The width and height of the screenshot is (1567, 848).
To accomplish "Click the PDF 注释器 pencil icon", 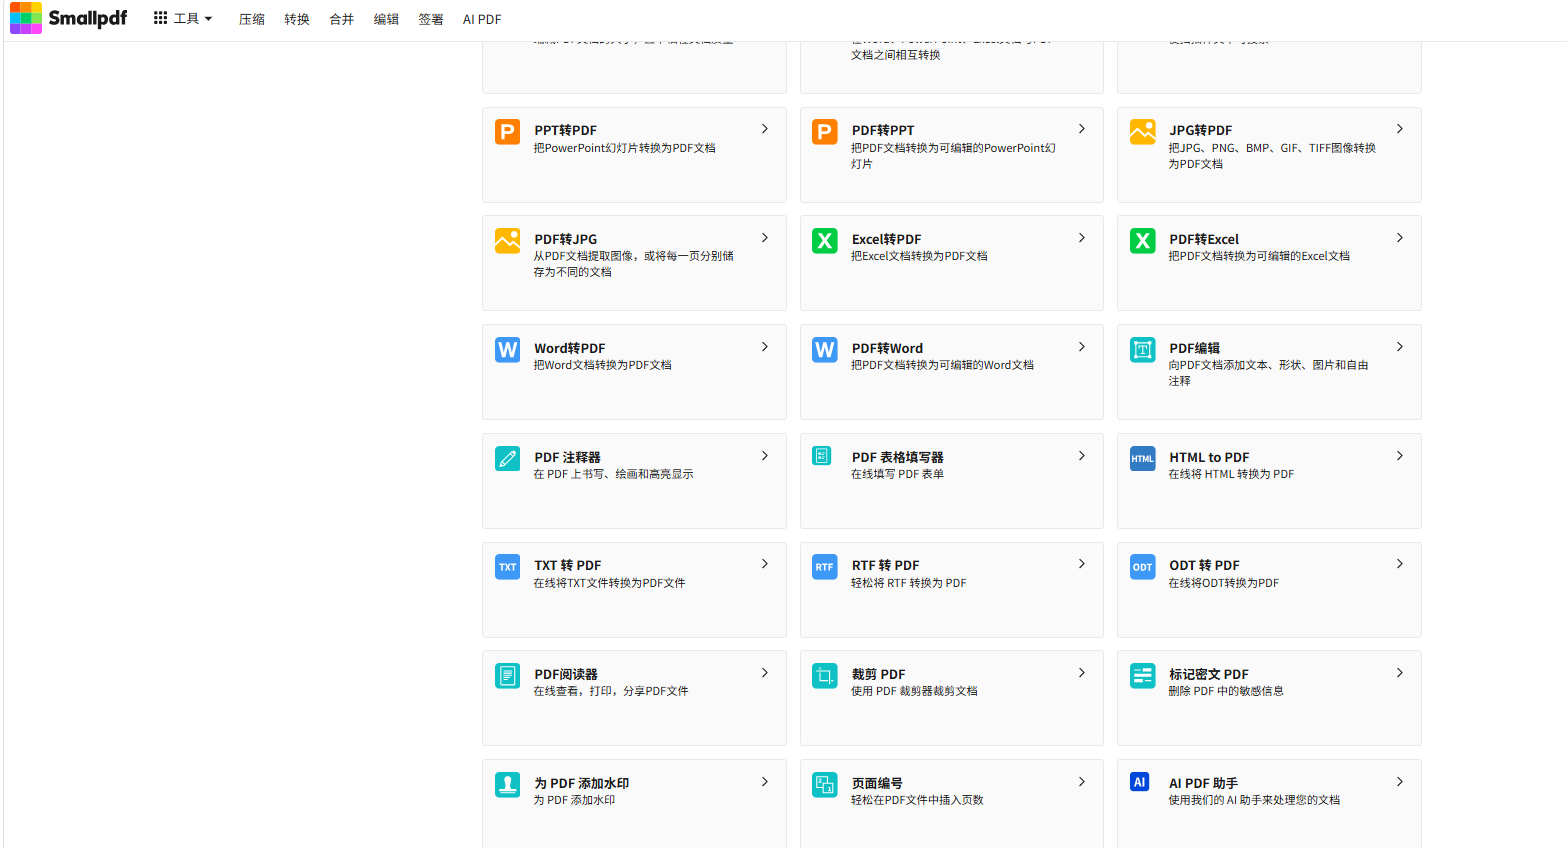I will [508, 459].
